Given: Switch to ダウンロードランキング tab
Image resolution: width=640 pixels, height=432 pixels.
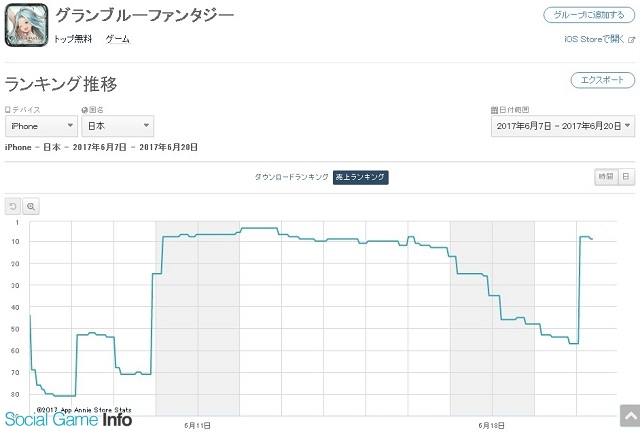Looking at the screenshot, I should (x=291, y=177).
